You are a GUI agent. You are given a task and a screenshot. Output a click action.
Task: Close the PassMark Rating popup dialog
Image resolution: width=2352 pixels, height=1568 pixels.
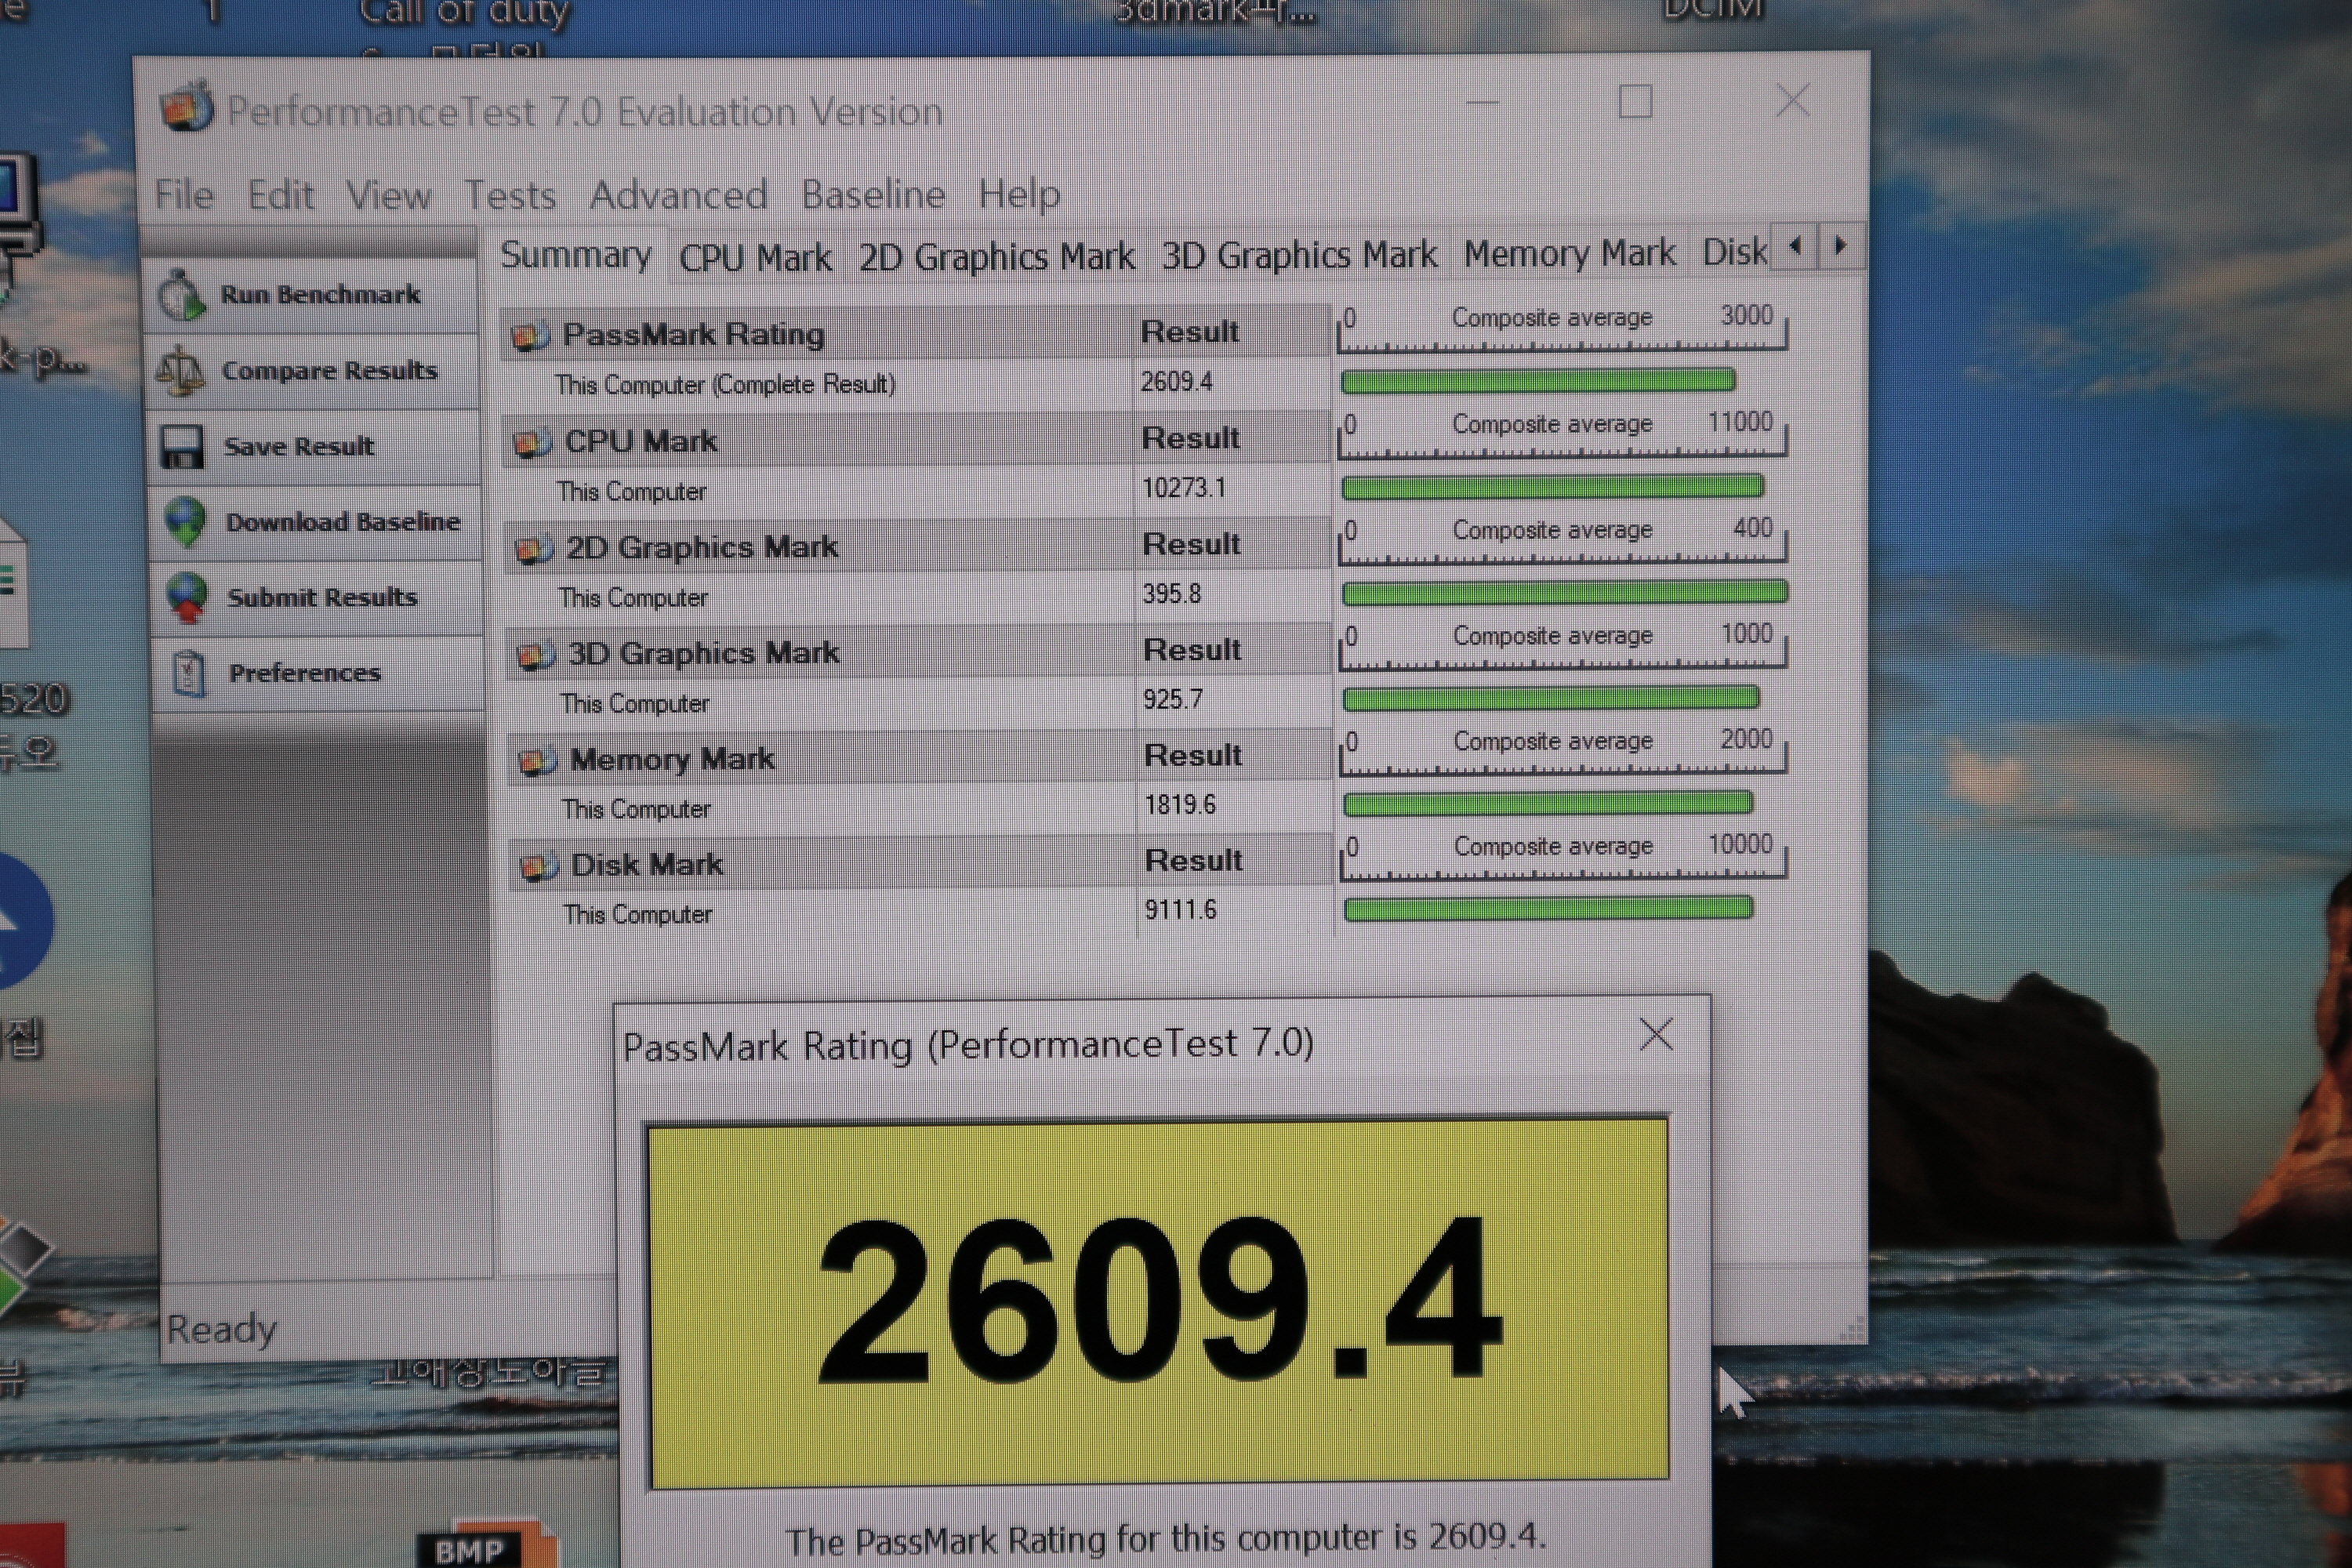(1656, 1035)
